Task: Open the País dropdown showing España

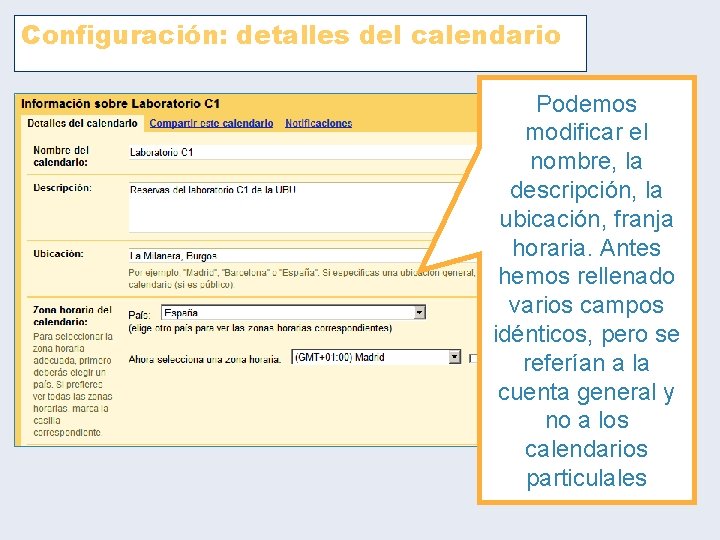Action: coord(293,313)
